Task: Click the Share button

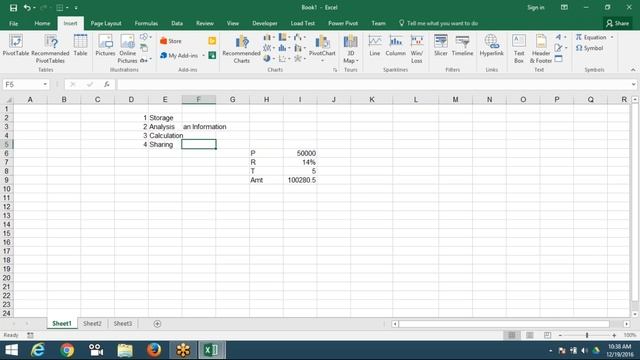Action: [617, 23]
